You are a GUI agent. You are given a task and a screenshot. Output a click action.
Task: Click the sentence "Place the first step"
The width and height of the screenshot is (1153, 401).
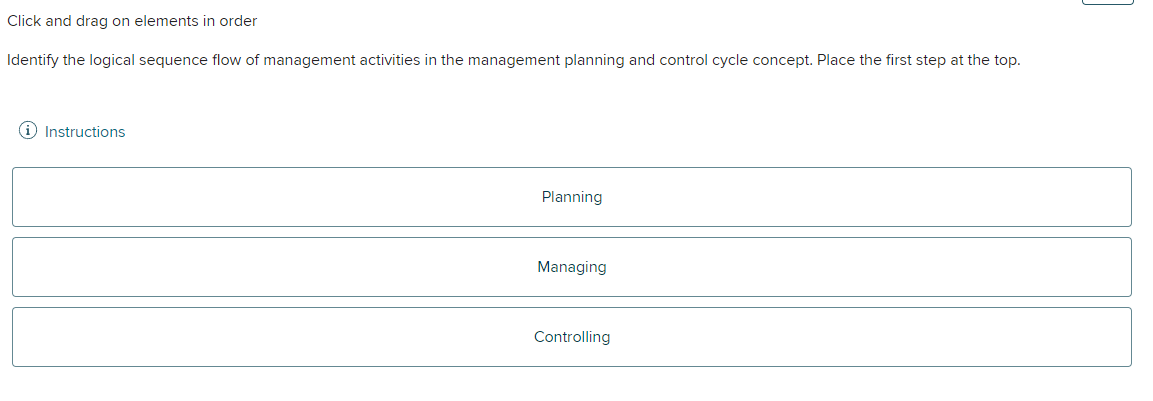pyautogui.click(x=880, y=60)
